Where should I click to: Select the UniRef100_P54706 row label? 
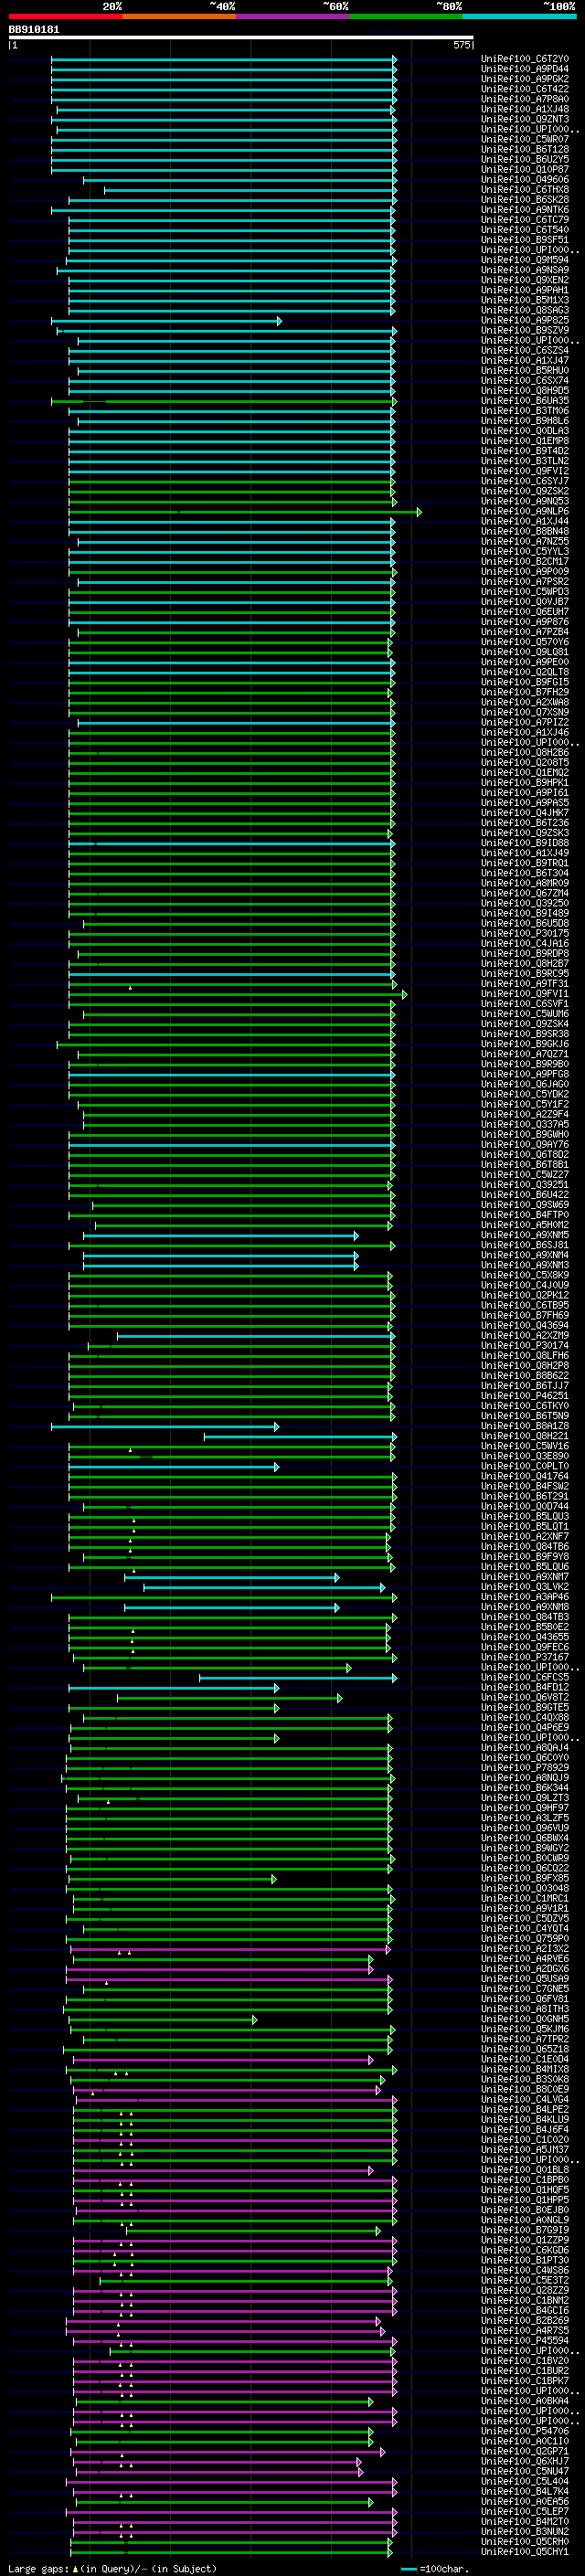click(x=524, y=2431)
